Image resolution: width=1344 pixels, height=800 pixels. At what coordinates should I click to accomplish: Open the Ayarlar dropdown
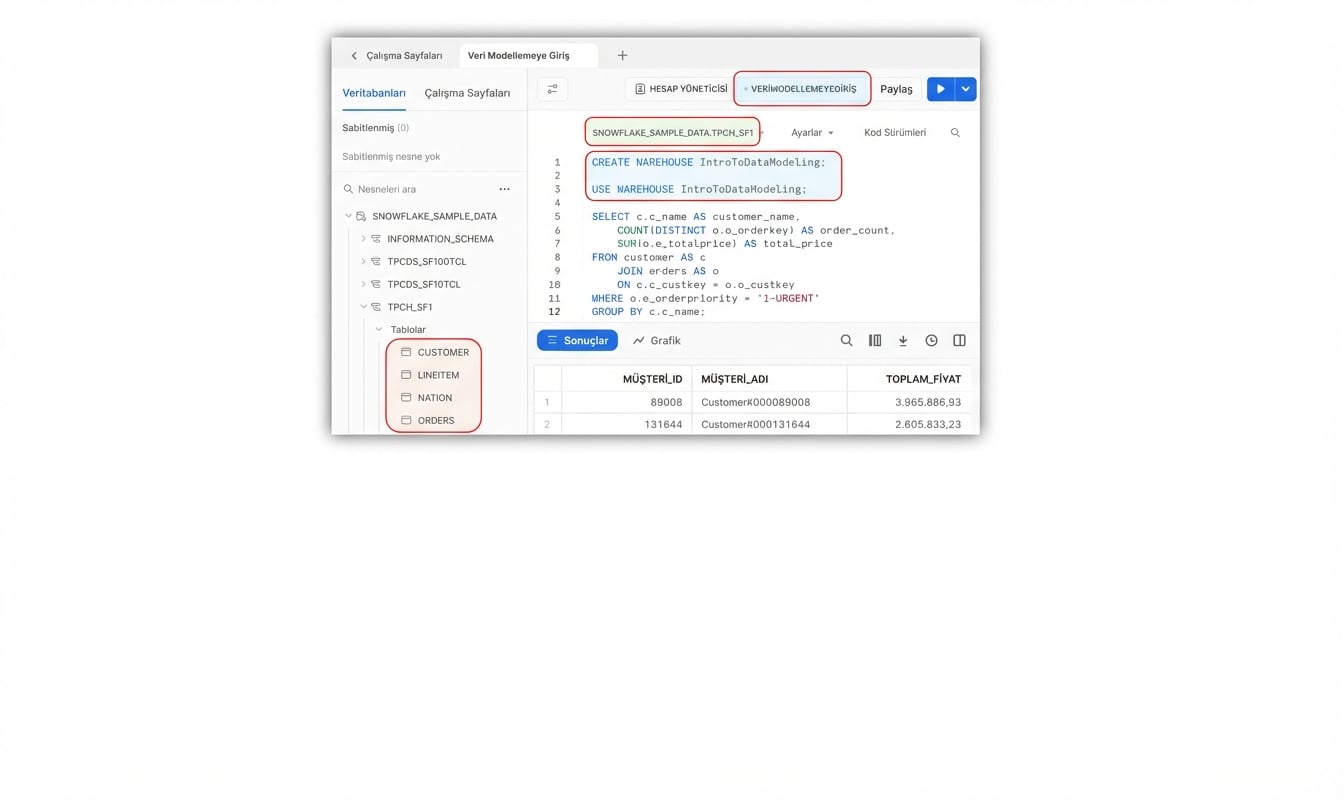point(811,133)
